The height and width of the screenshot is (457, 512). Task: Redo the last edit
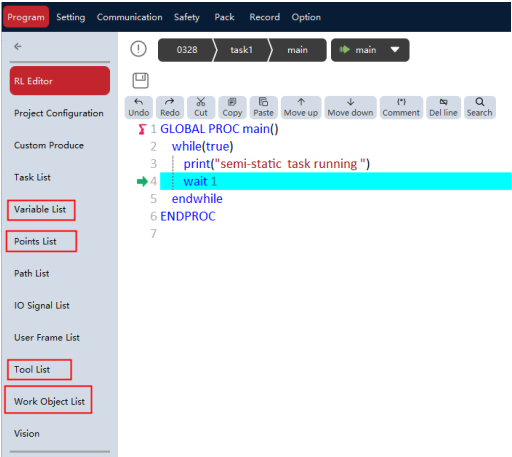click(170, 107)
